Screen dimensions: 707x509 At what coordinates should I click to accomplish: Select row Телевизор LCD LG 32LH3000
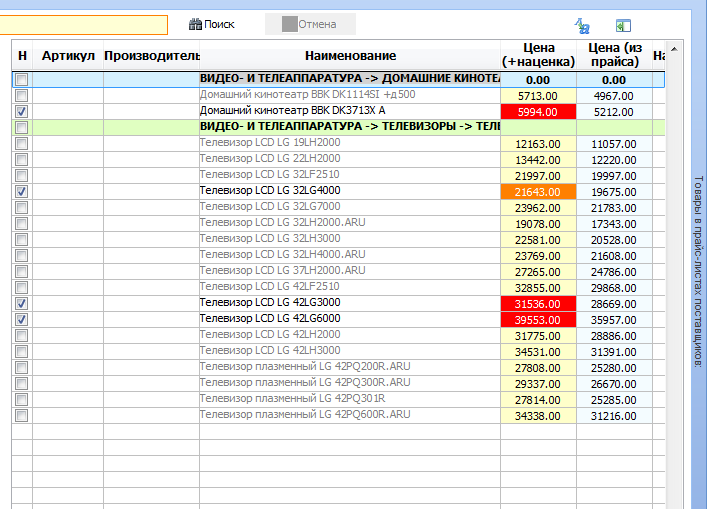tap(338, 240)
